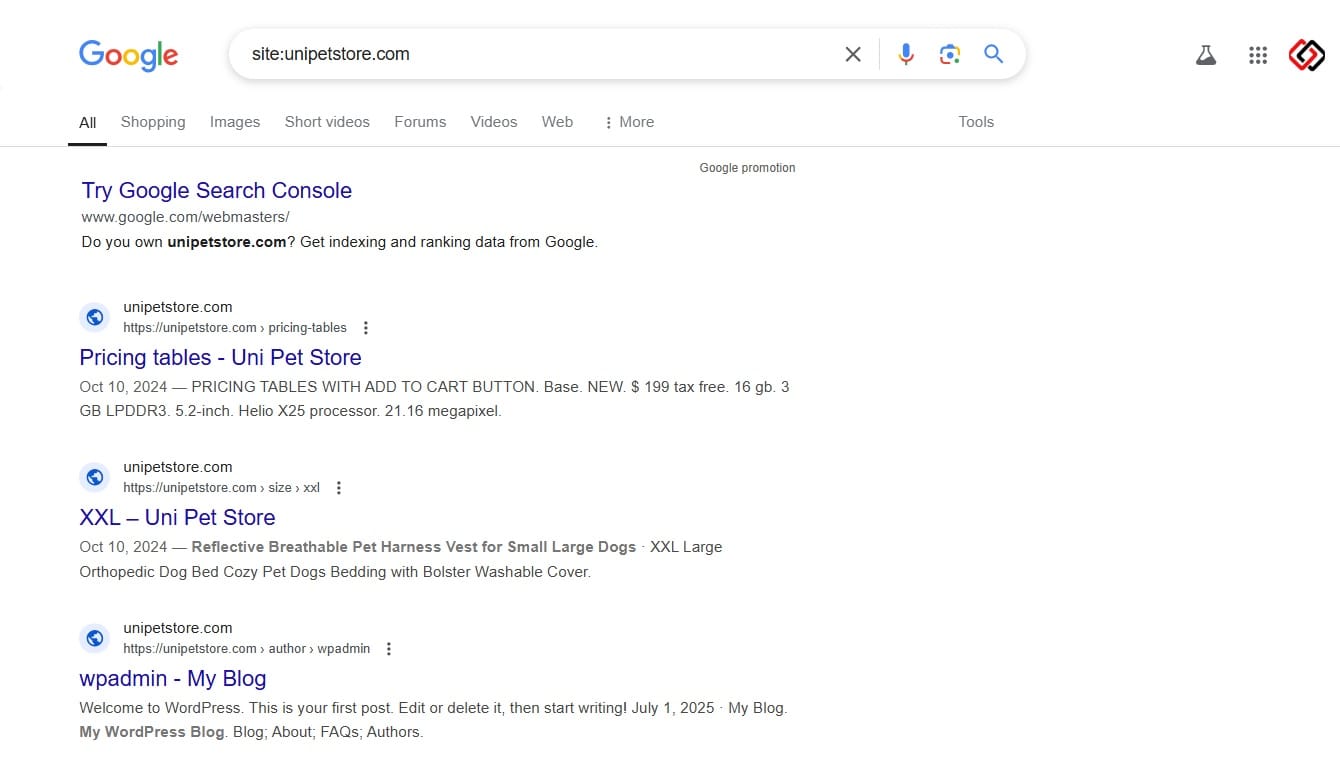The height and width of the screenshot is (768, 1340).
Task: Open options for author › wpadmin result
Action: click(x=389, y=649)
